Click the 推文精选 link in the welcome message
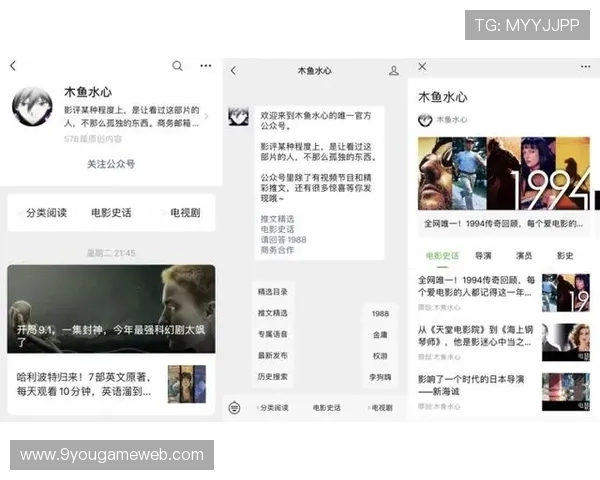The height and width of the screenshot is (480, 600). point(277,219)
